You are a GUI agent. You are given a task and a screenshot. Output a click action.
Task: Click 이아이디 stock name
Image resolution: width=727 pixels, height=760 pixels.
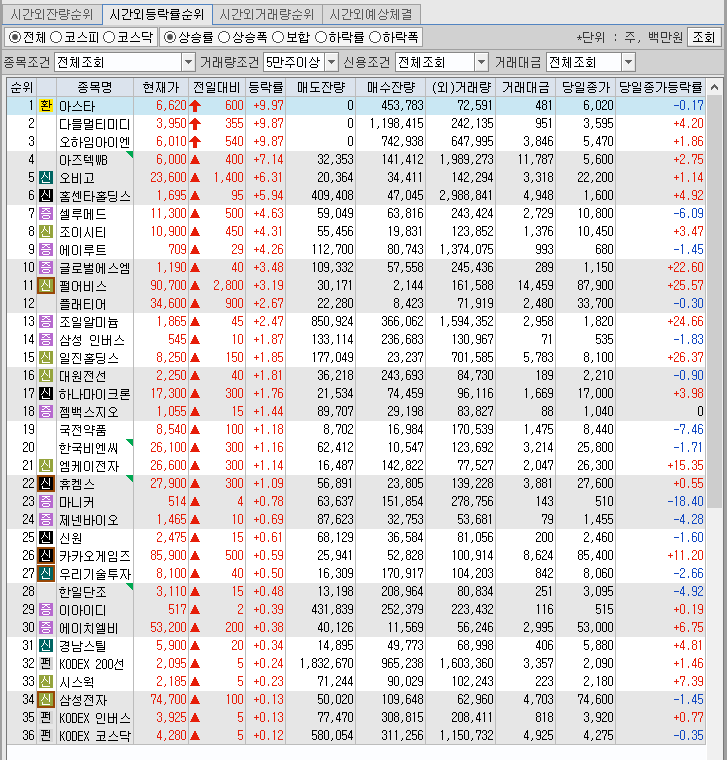[x=82, y=610]
